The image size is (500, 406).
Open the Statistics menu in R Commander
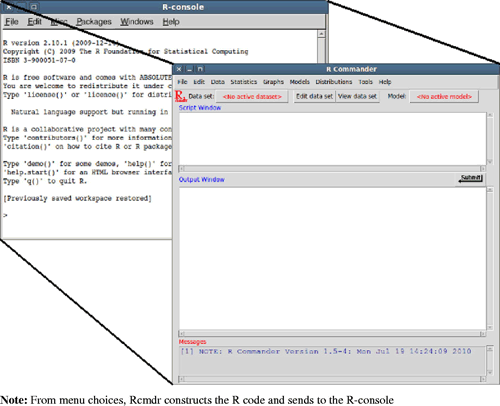click(x=244, y=82)
